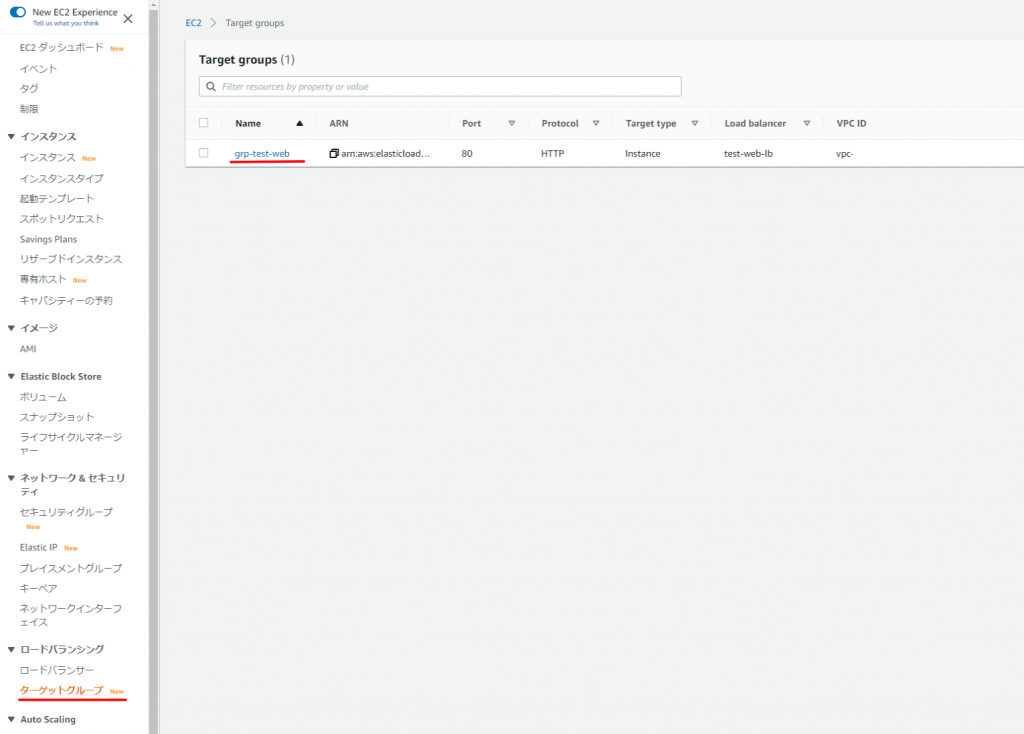The height and width of the screenshot is (734, 1024).
Task: Go to EC2 breadcrumb link
Action: tap(193, 23)
